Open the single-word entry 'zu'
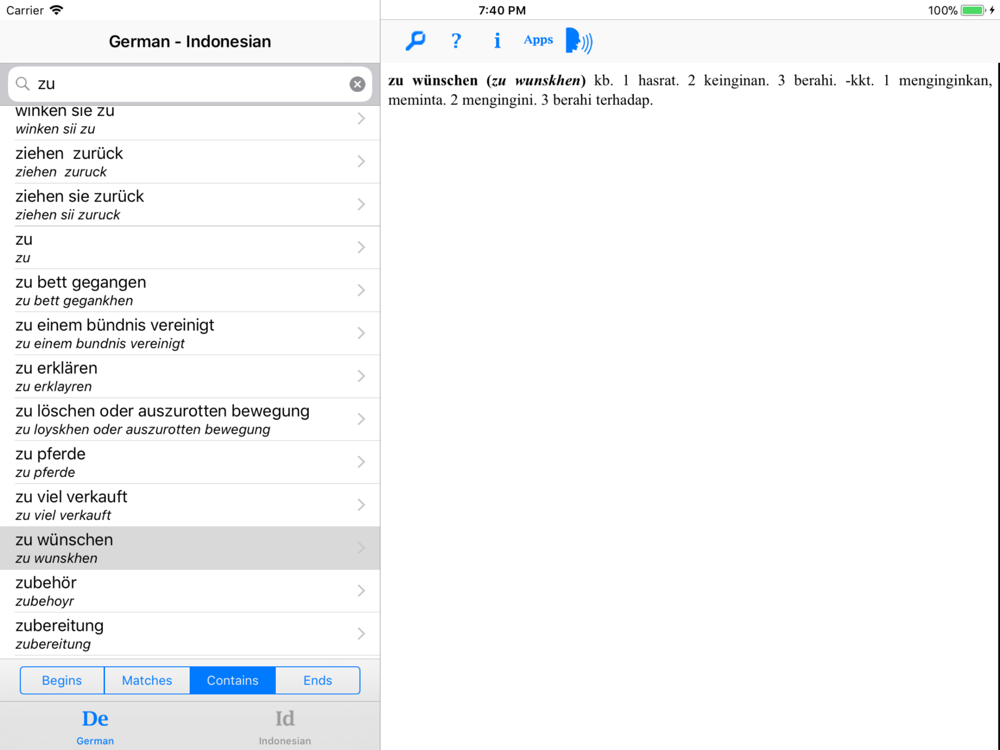1000x750 pixels. 190,247
